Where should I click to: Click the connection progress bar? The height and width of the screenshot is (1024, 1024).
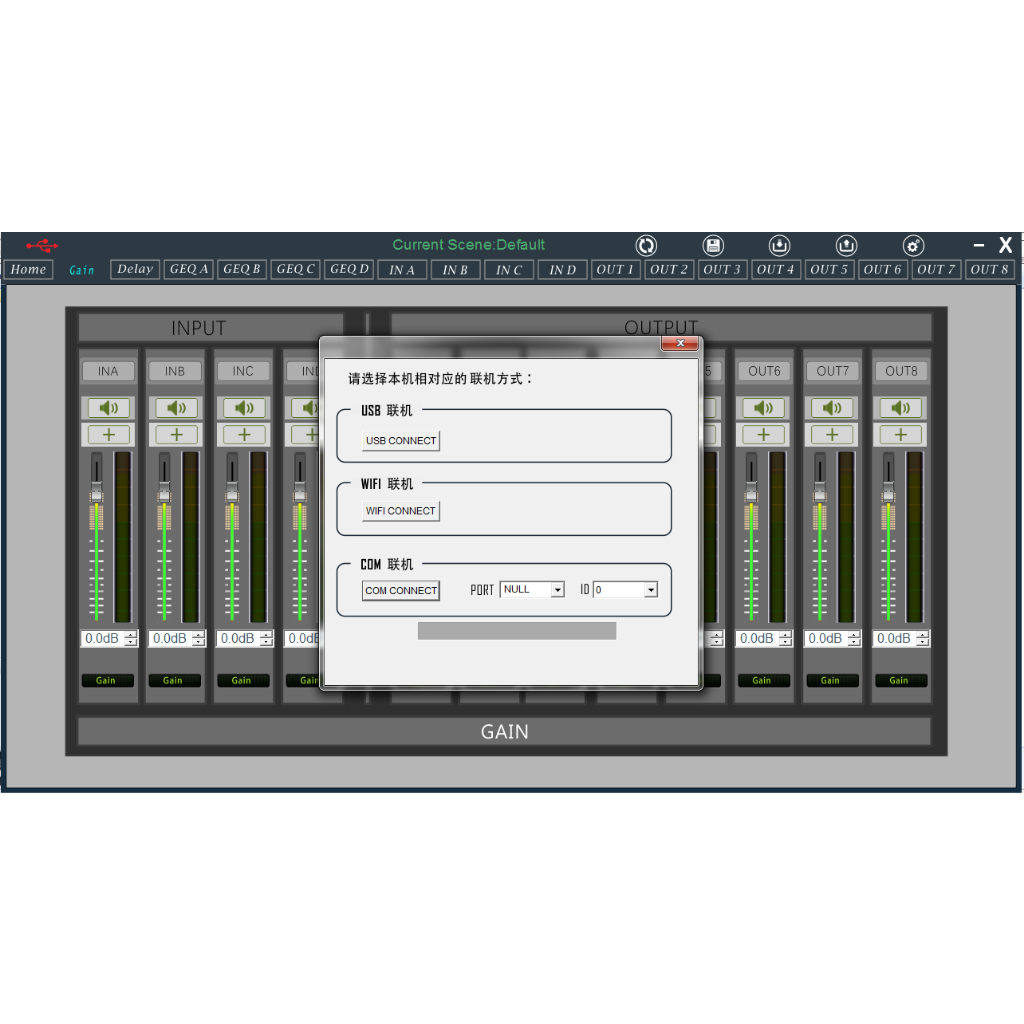coord(517,631)
